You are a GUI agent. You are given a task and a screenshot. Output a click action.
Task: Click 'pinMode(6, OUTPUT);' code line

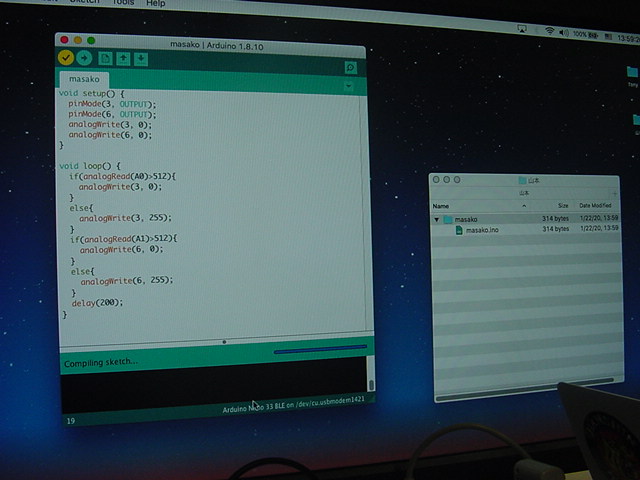[112, 115]
